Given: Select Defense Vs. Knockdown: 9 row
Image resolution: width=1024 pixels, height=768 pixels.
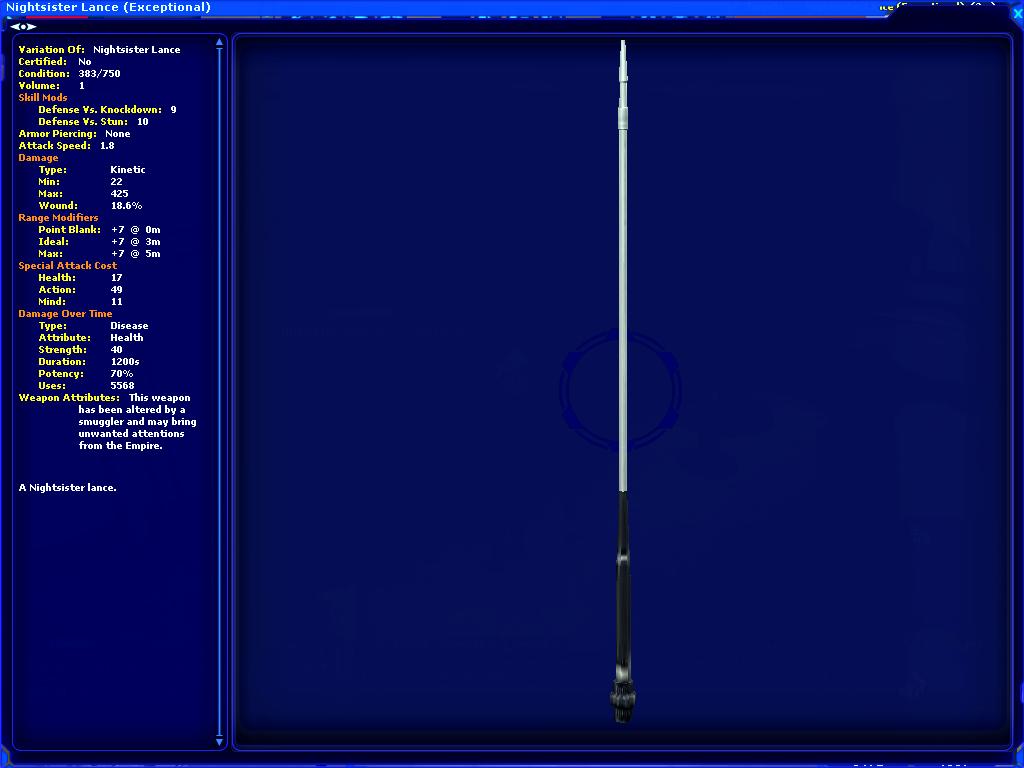Looking at the screenshot, I should point(107,110).
